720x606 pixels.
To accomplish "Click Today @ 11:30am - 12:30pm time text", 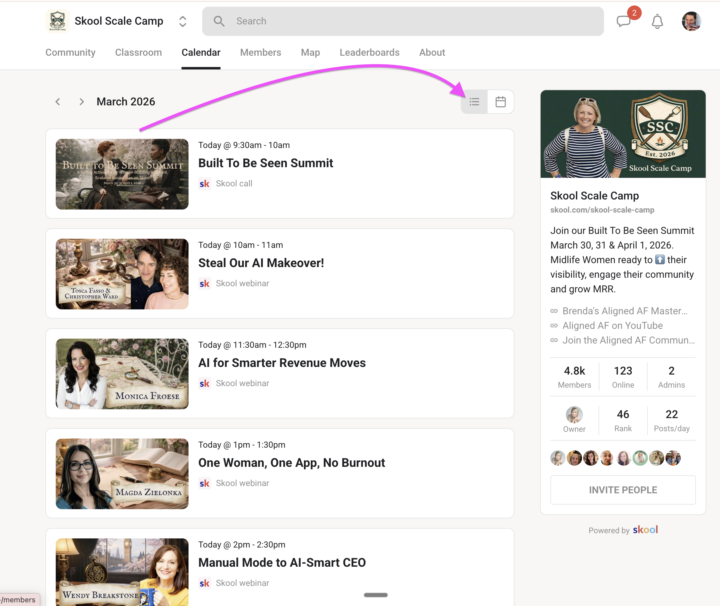I will click(x=252, y=345).
